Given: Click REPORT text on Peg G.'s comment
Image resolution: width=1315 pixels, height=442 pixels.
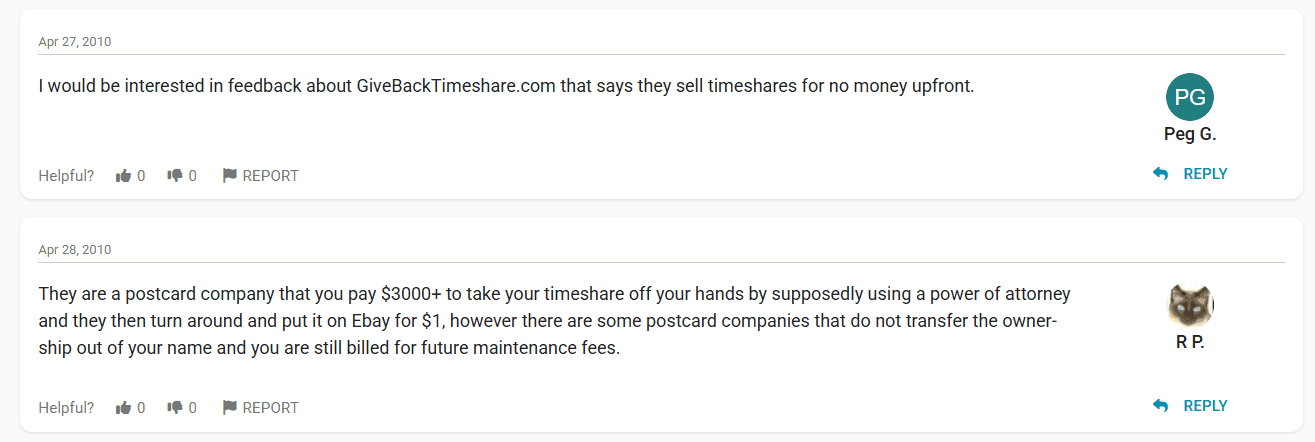Looking at the screenshot, I should 270,176.
